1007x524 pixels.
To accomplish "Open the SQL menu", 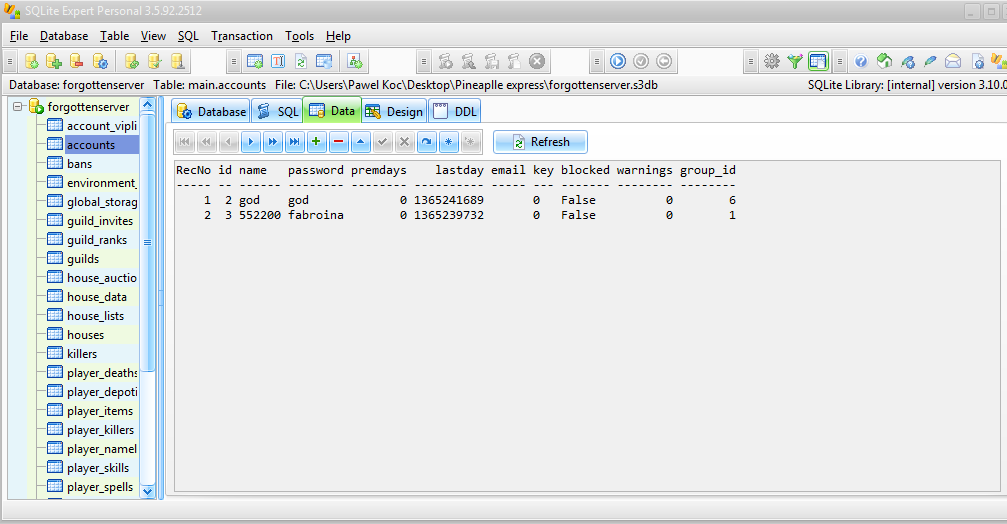I will [188, 36].
